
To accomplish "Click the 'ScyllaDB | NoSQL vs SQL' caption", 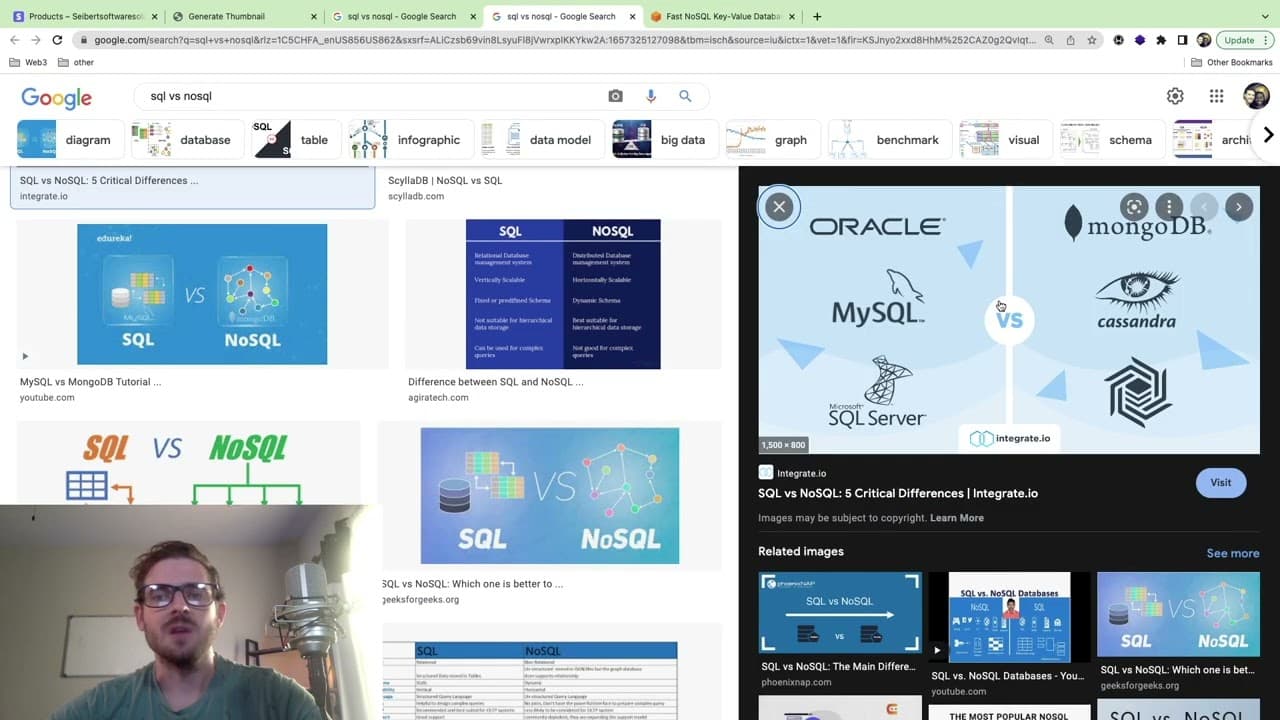I will tap(445, 180).
